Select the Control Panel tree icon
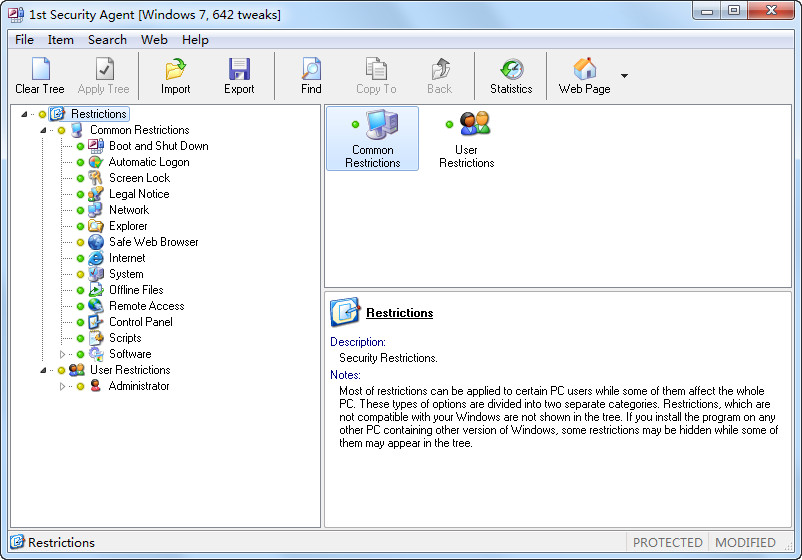 point(96,322)
